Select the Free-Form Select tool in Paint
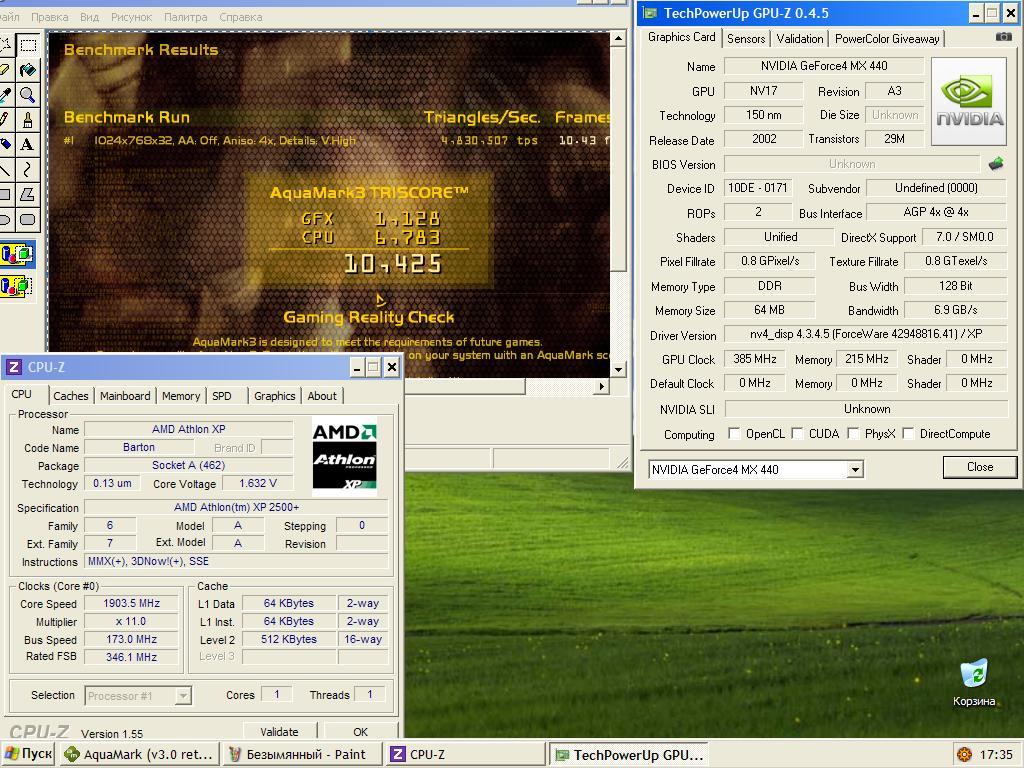1024x768 pixels. (x=5, y=46)
